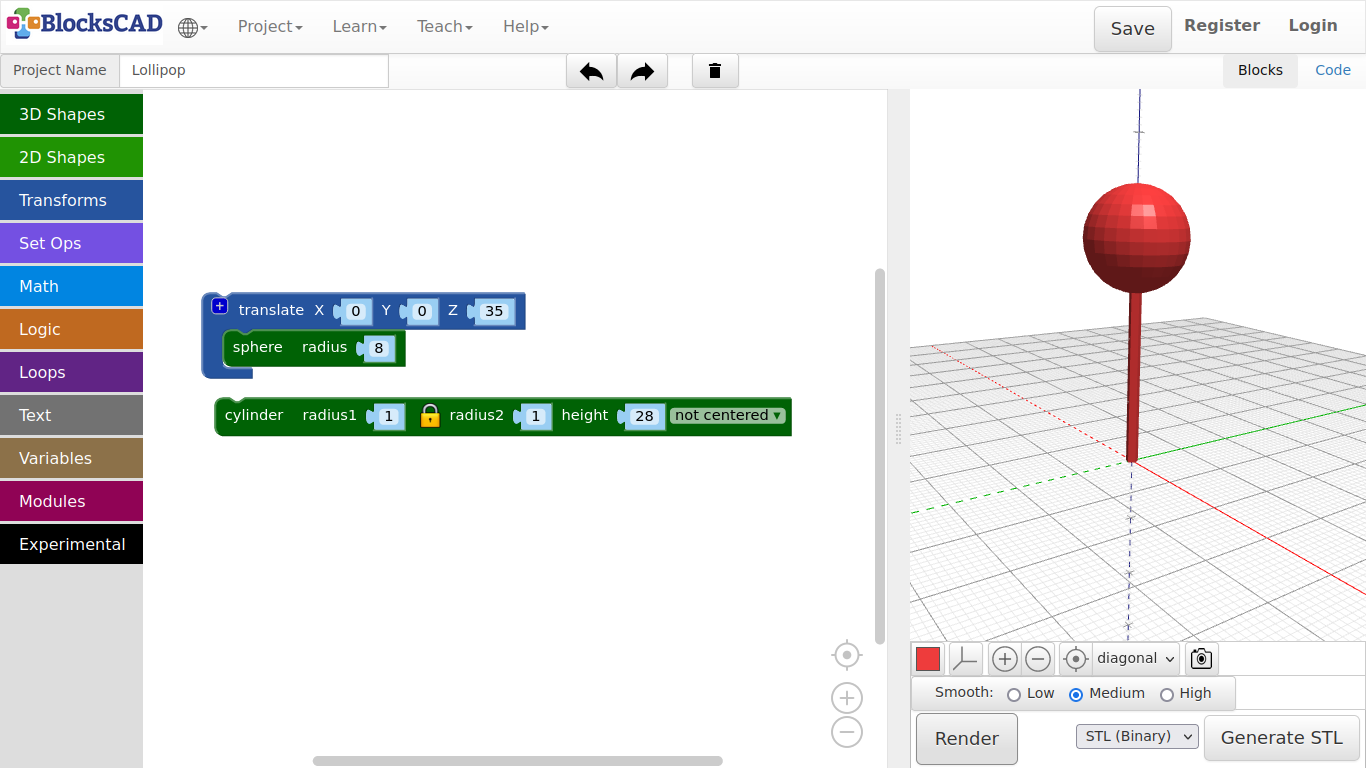
Task: Open the Project menu
Action: tap(270, 27)
